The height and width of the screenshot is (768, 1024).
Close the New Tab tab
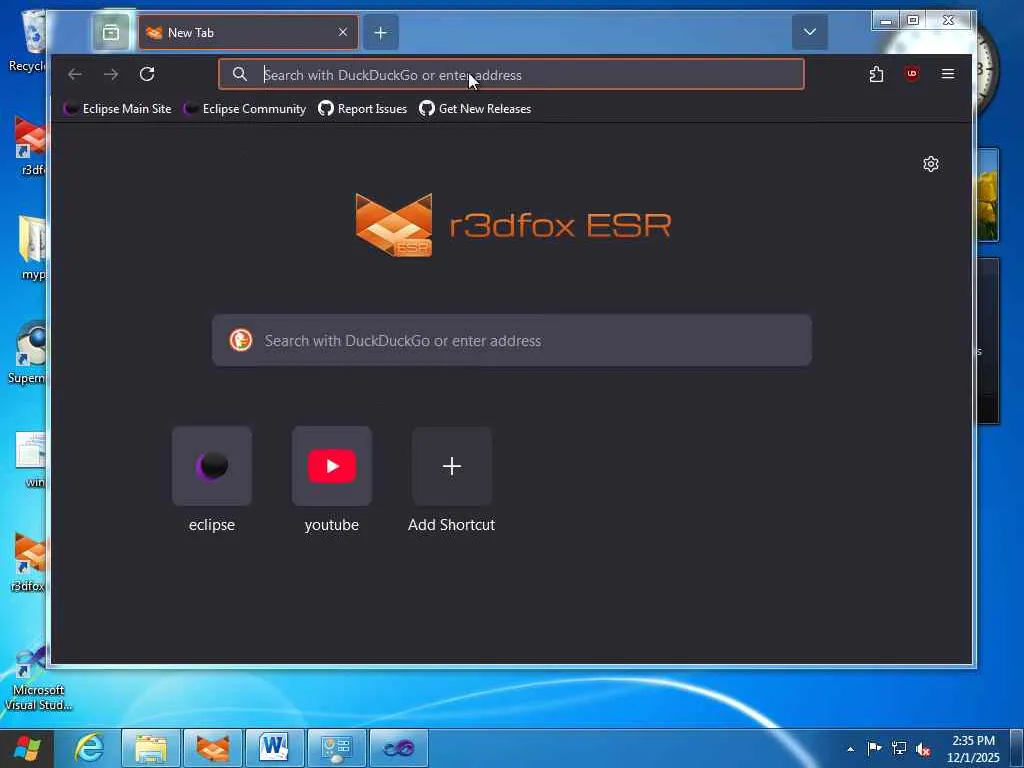(343, 32)
